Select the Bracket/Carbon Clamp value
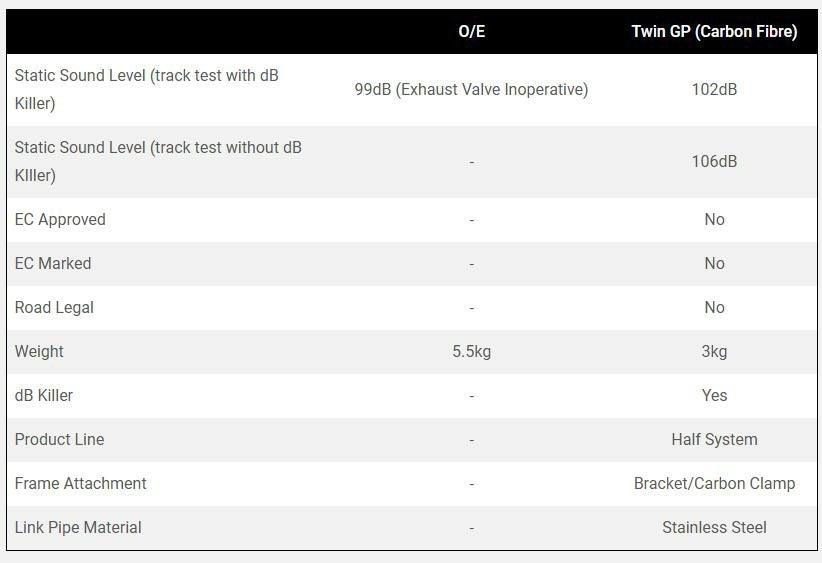Viewport: 822px width, 563px height. (x=714, y=484)
